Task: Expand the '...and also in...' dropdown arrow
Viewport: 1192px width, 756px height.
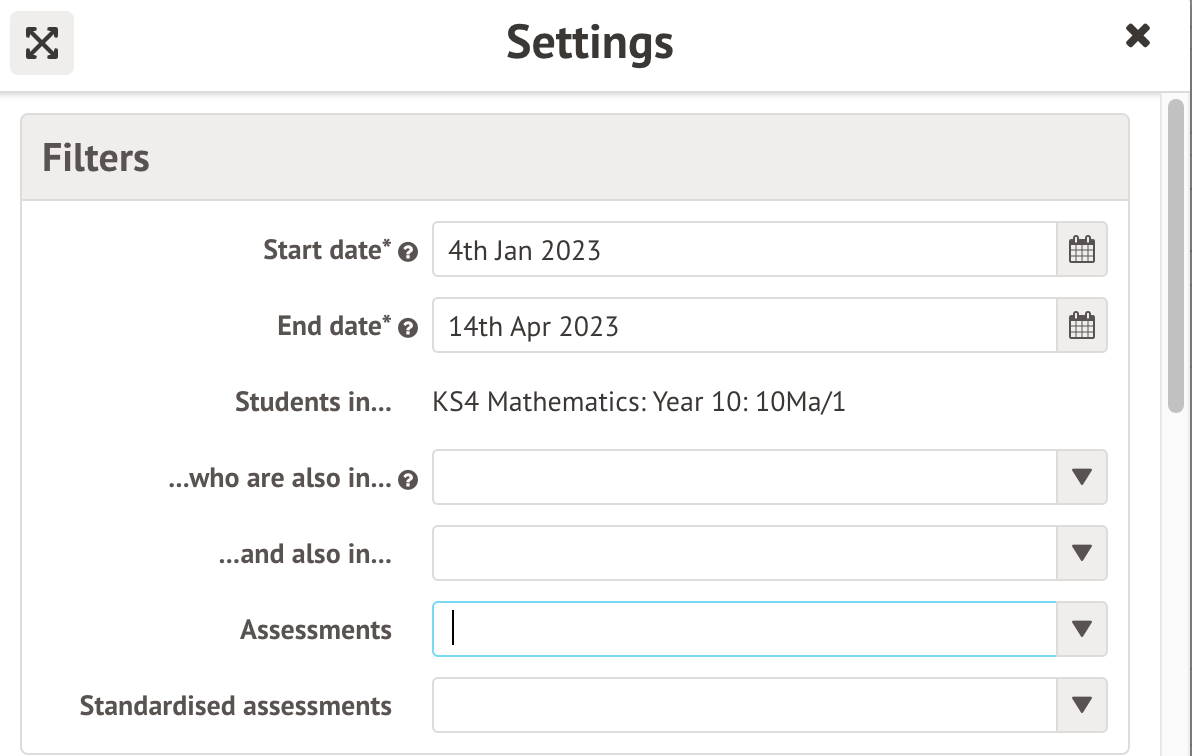Action: [x=1082, y=553]
